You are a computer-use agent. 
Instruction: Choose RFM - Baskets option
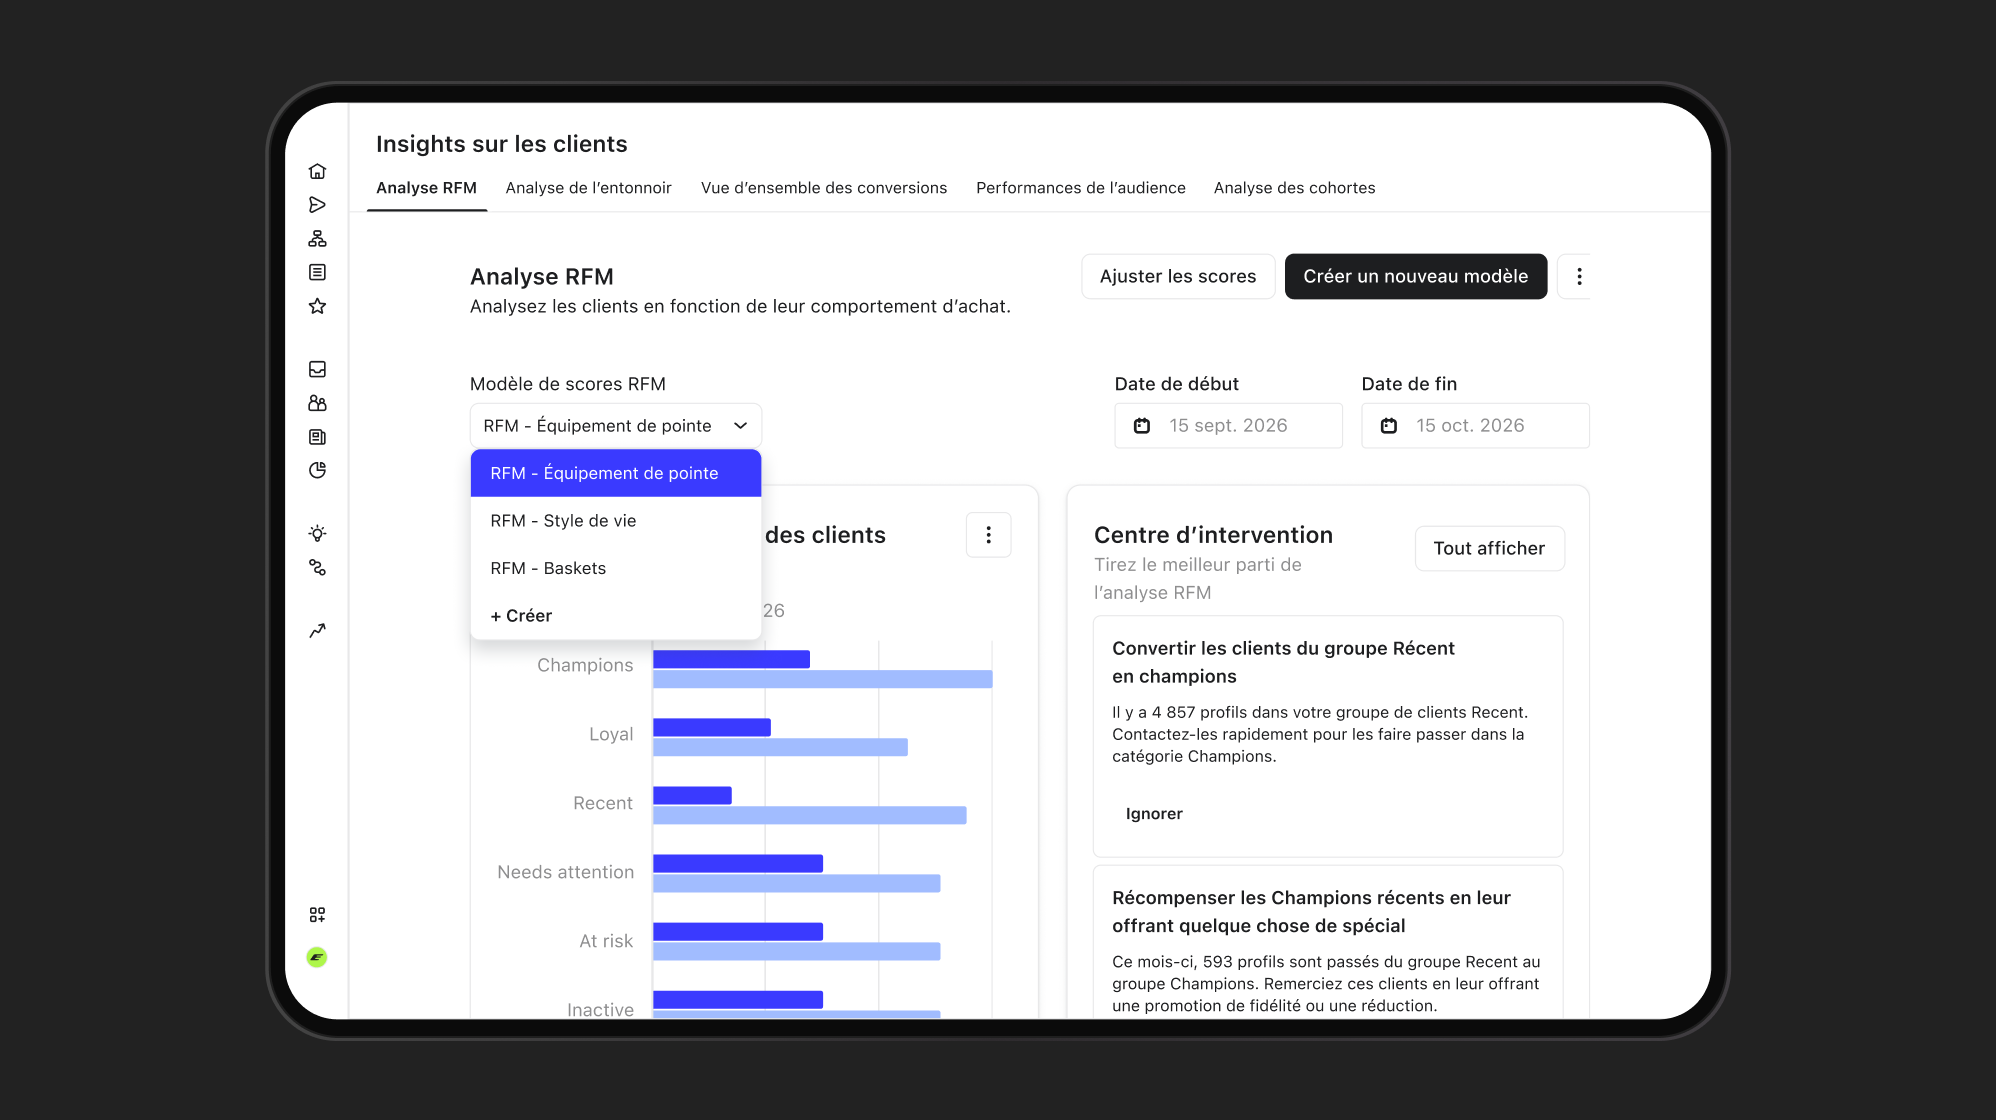(x=616, y=568)
